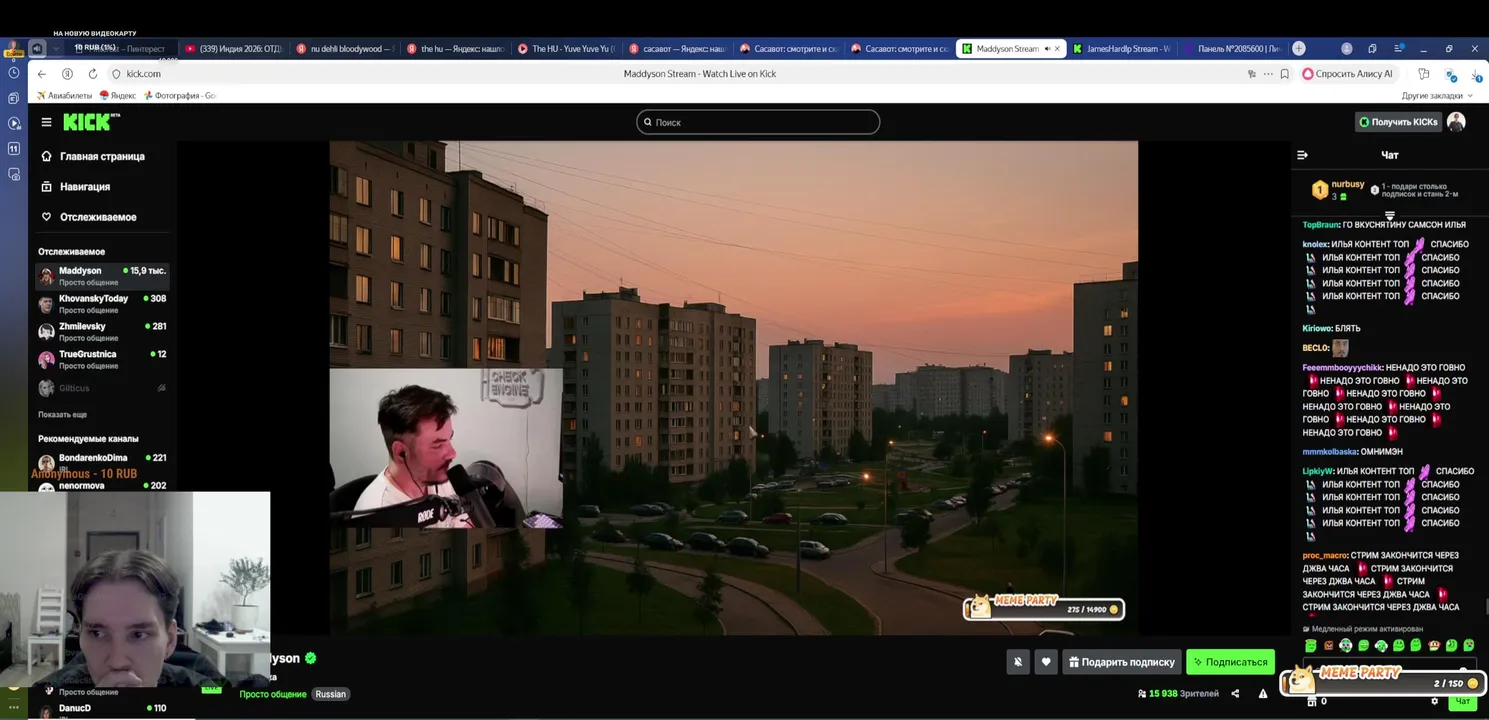Click the Russian language tag
The height and width of the screenshot is (720, 1489).
pos(330,694)
